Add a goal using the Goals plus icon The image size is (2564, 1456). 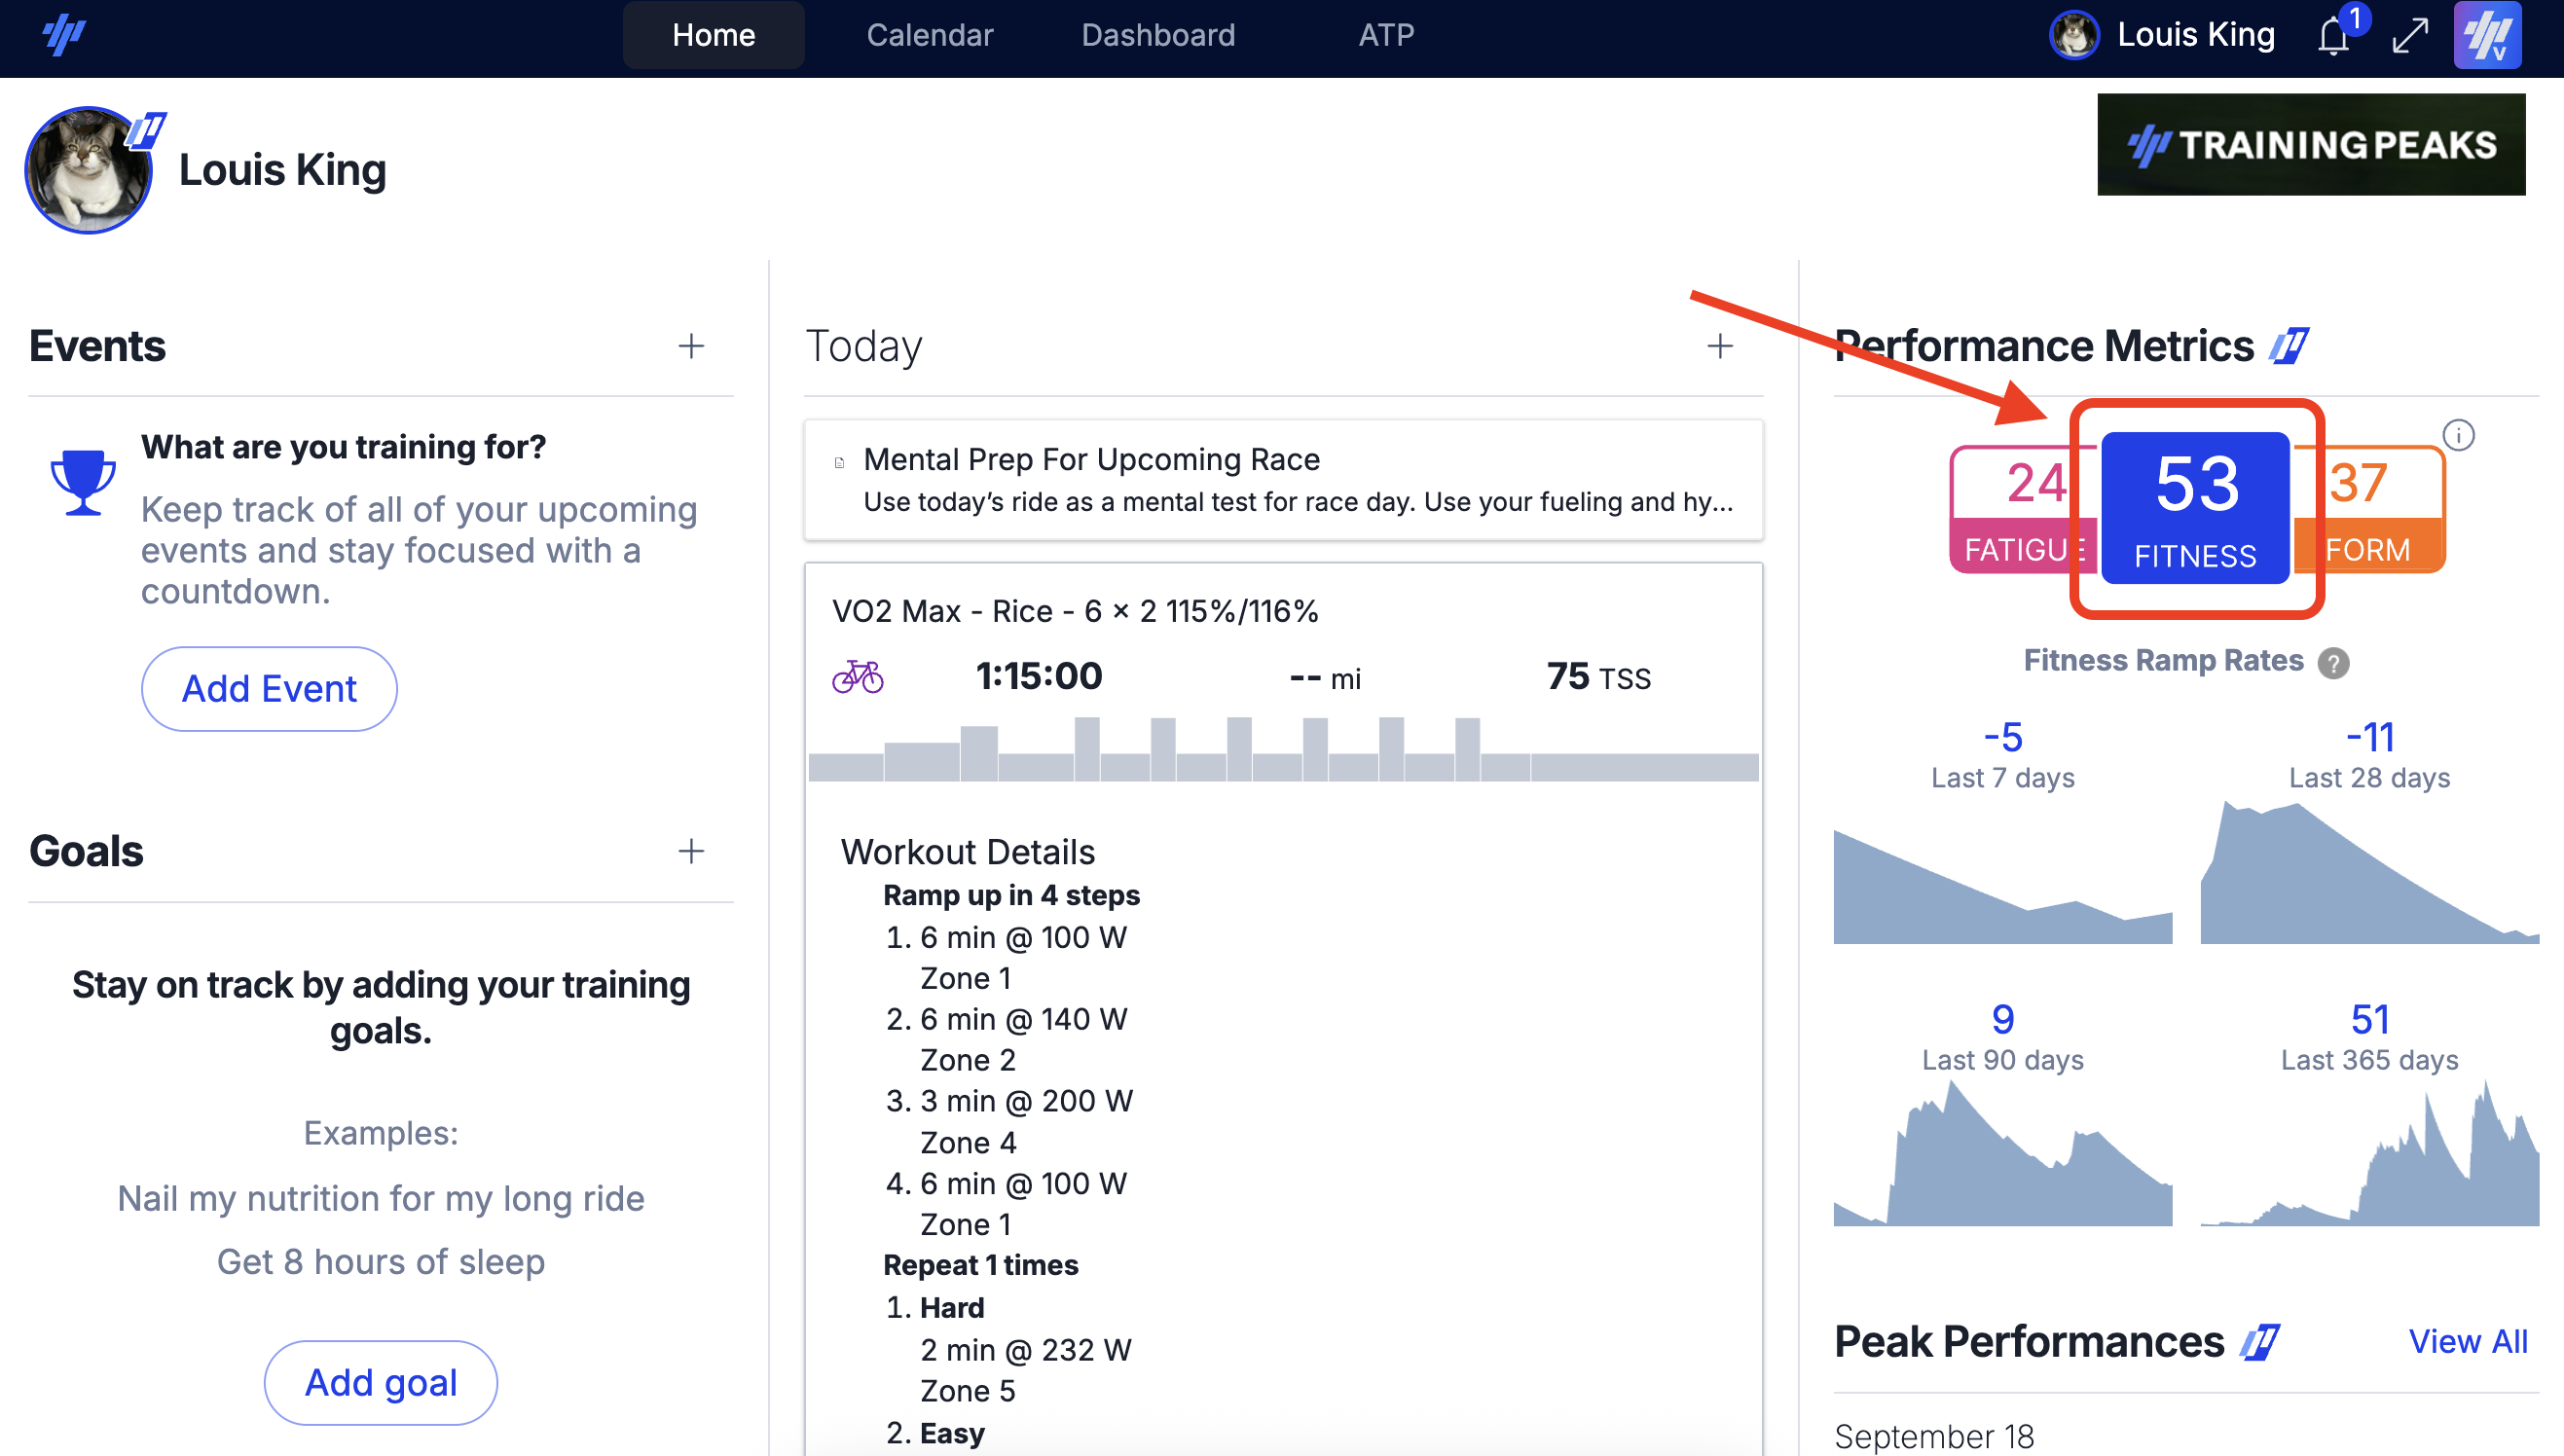(691, 851)
